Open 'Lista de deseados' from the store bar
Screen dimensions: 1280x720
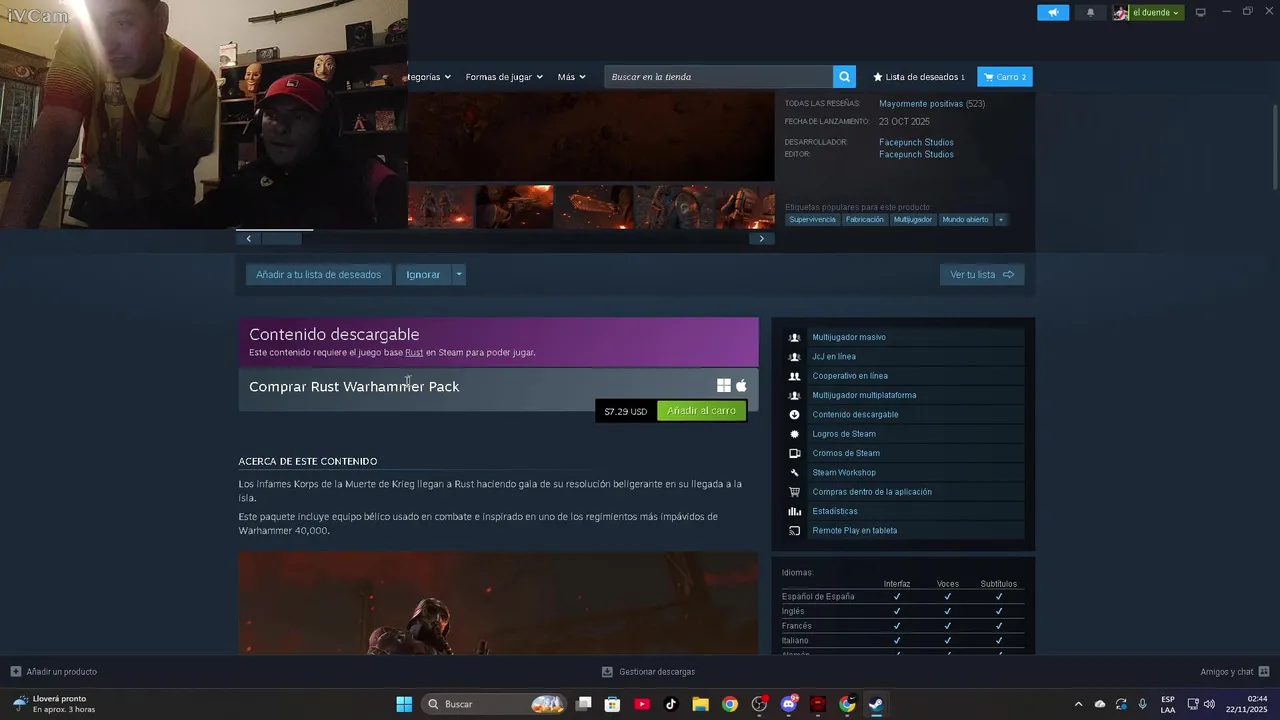[x=919, y=77]
